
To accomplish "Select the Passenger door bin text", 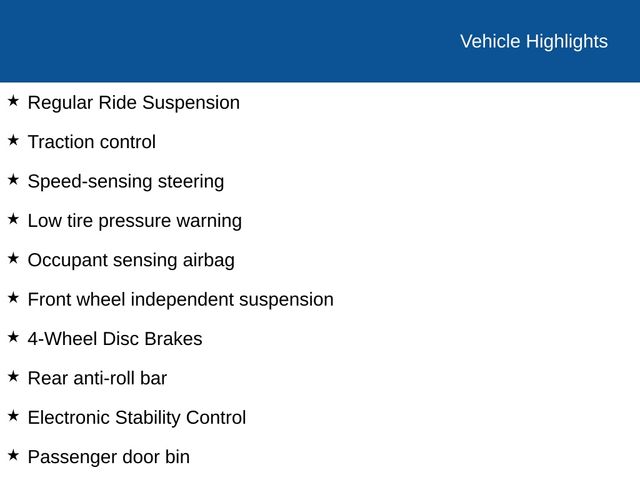I will tap(109, 458).
